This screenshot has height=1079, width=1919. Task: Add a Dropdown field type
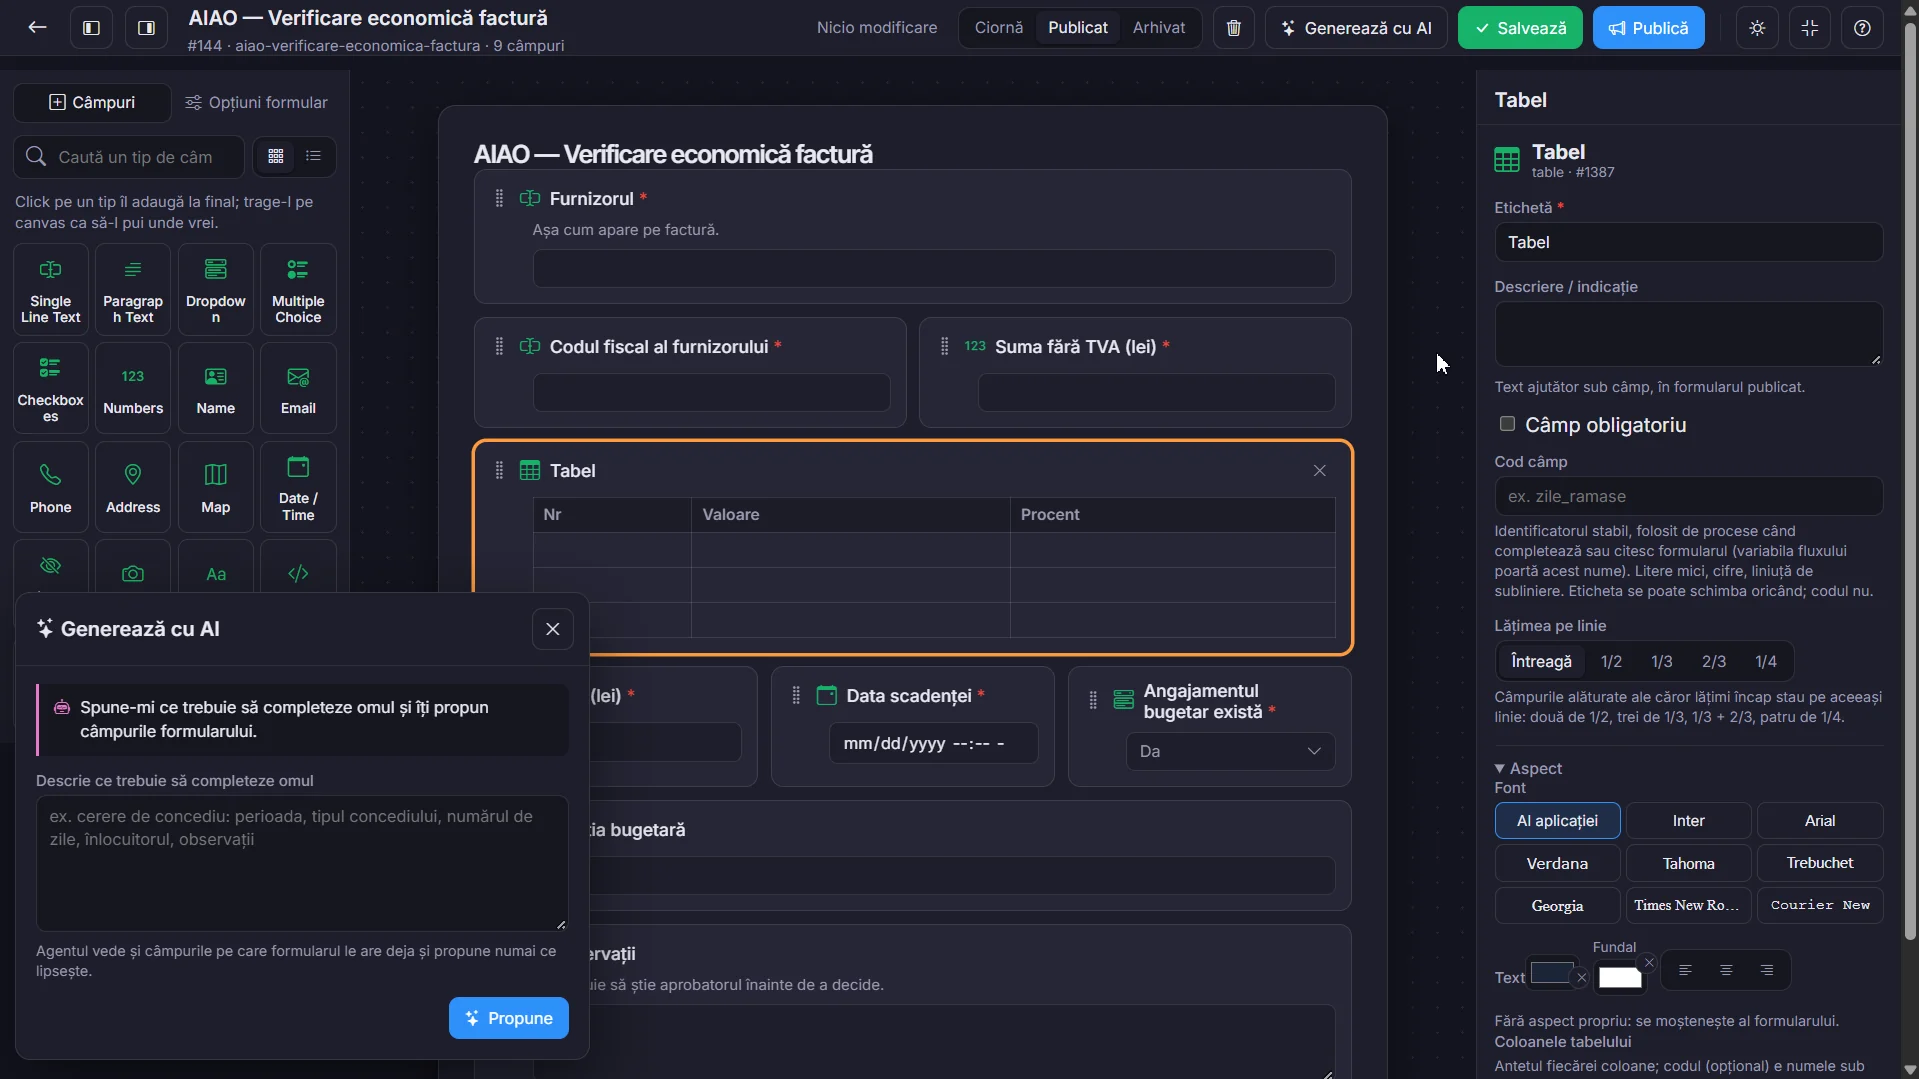coord(216,289)
